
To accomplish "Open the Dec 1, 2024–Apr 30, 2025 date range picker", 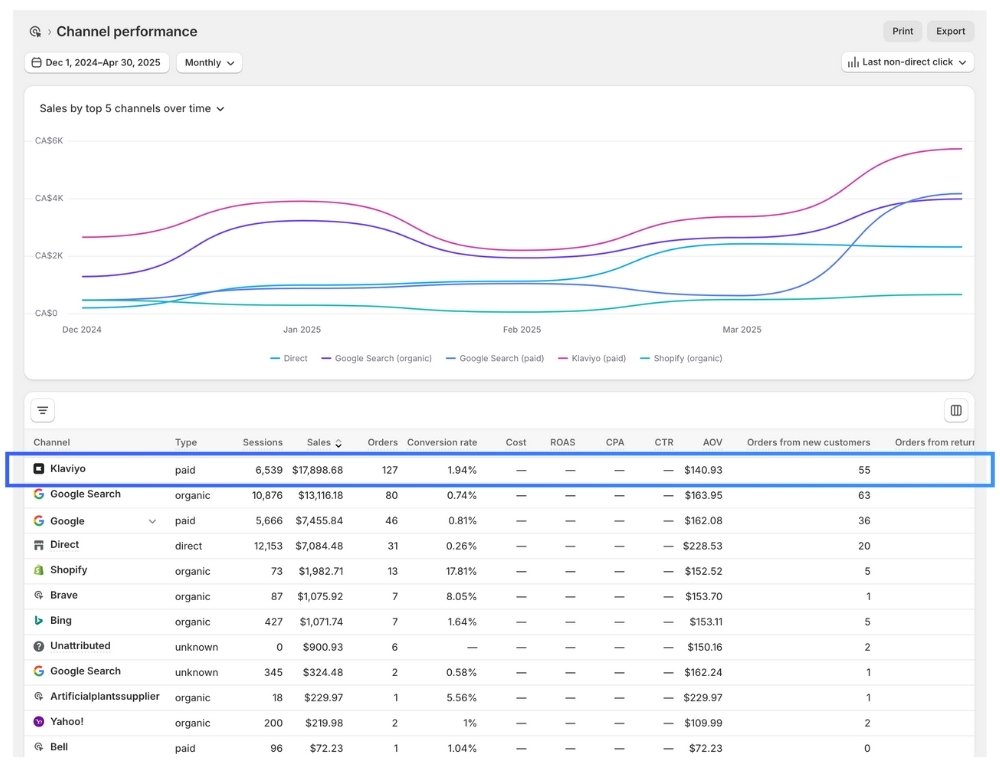I will pos(97,62).
